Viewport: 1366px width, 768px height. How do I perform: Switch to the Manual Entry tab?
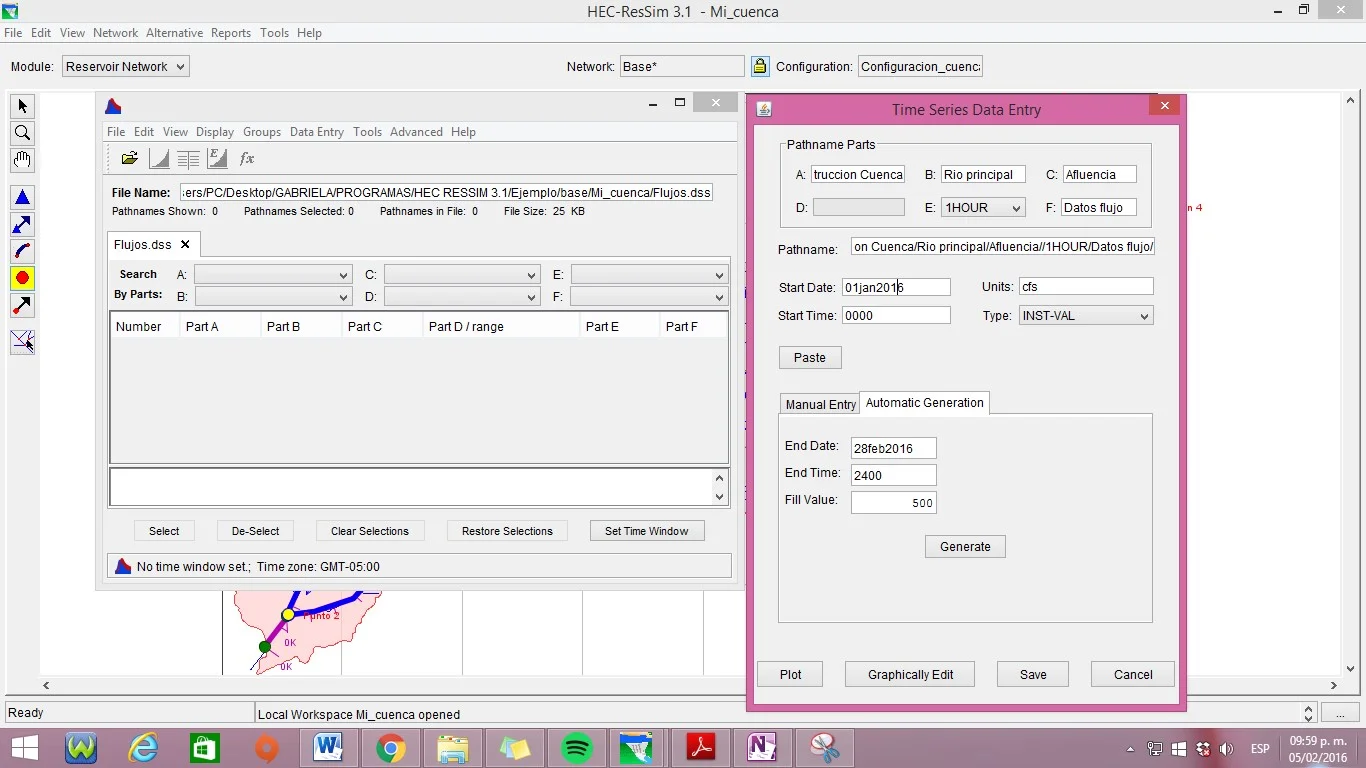[820, 404]
